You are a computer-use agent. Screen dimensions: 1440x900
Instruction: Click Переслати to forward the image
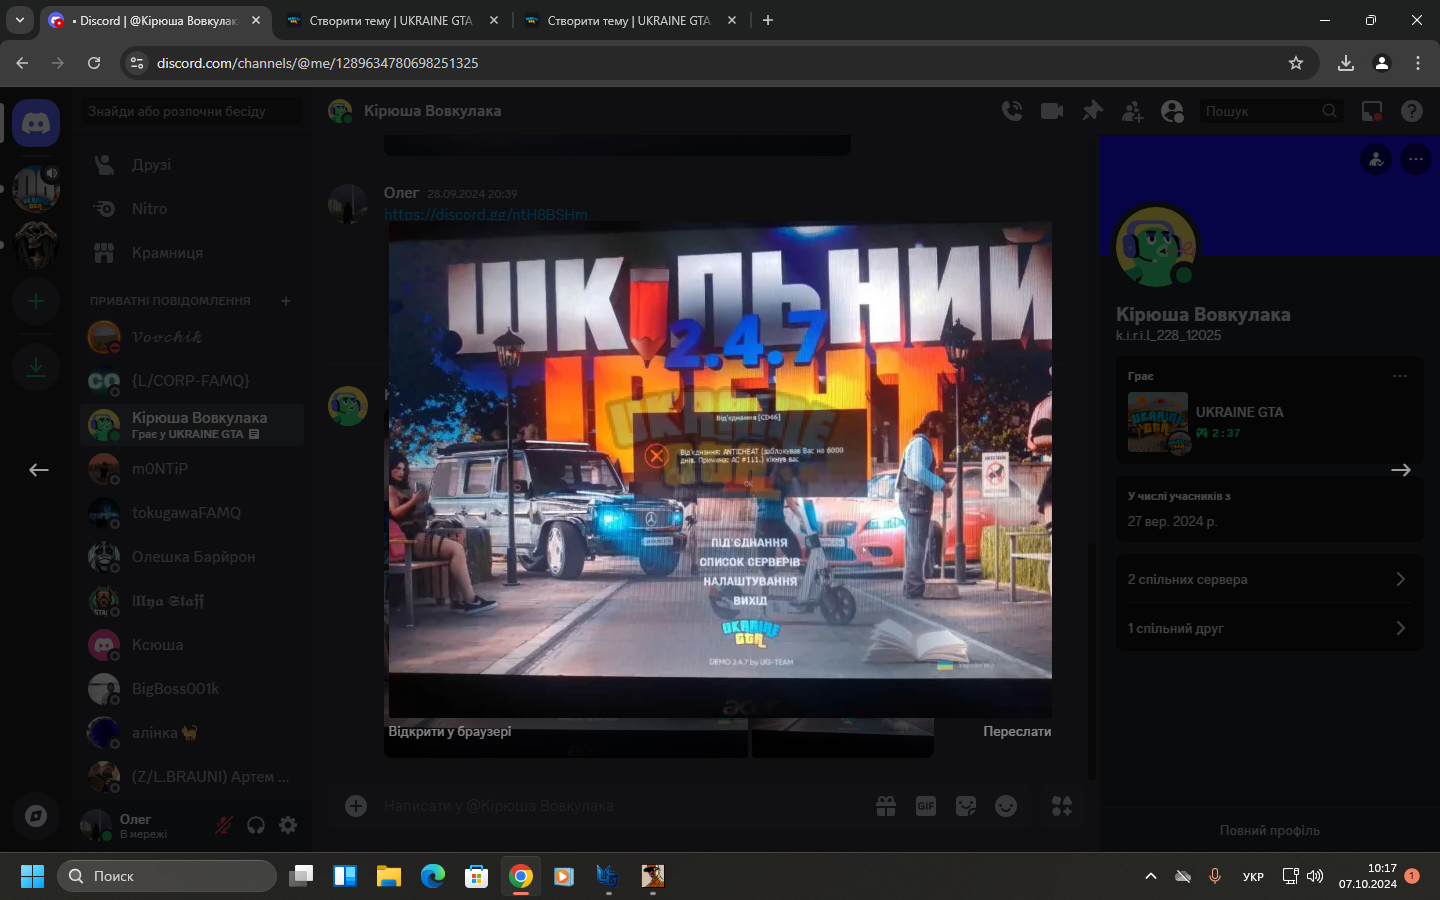pos(1017,731)
